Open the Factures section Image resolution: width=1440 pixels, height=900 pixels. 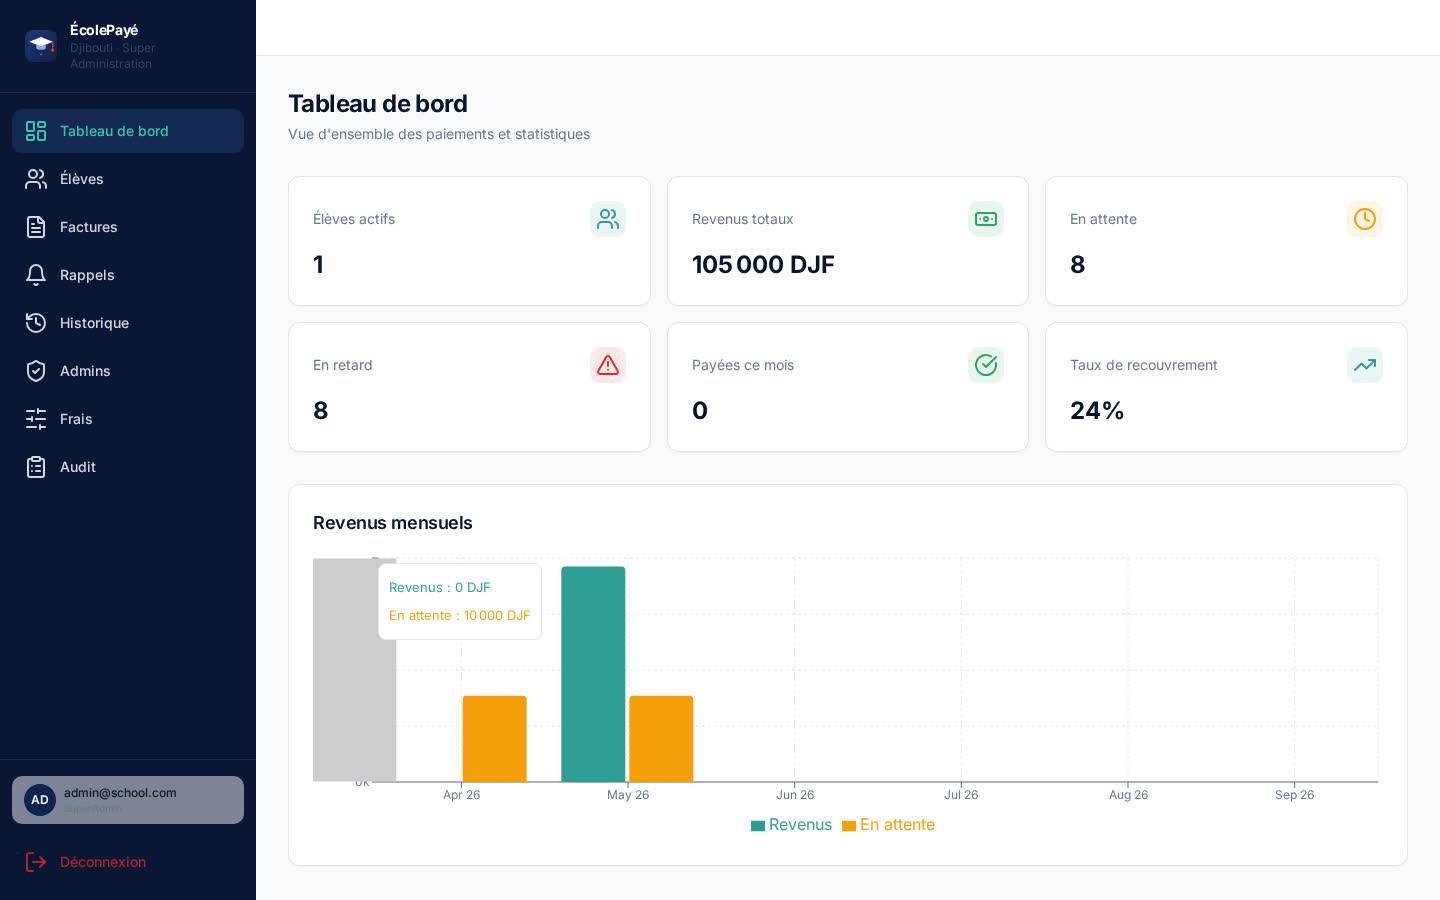click(x=128, y=227)
